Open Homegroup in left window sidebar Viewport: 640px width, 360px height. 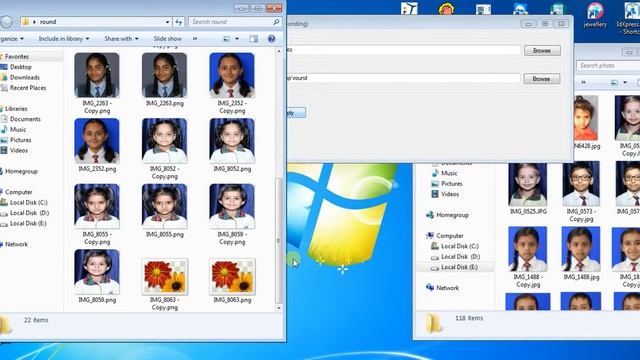(x=21, y=171)
